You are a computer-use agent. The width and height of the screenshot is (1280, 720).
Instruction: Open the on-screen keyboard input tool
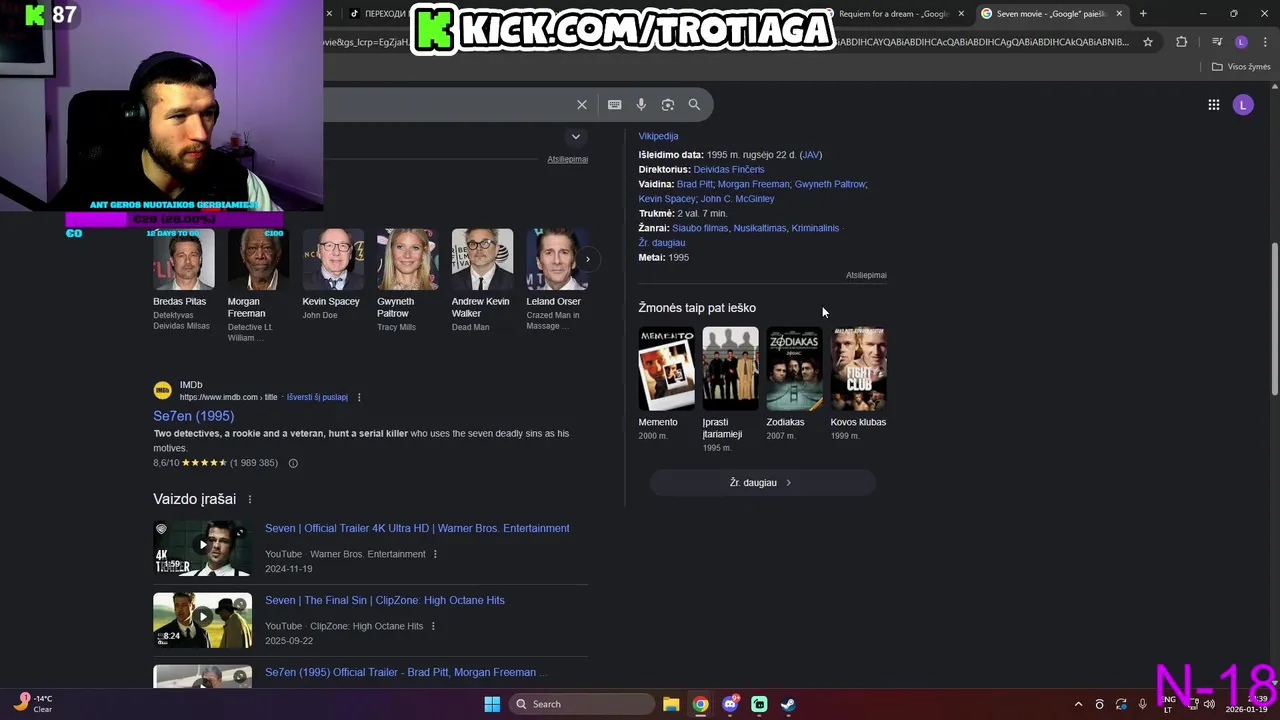[x=614, y=104]
